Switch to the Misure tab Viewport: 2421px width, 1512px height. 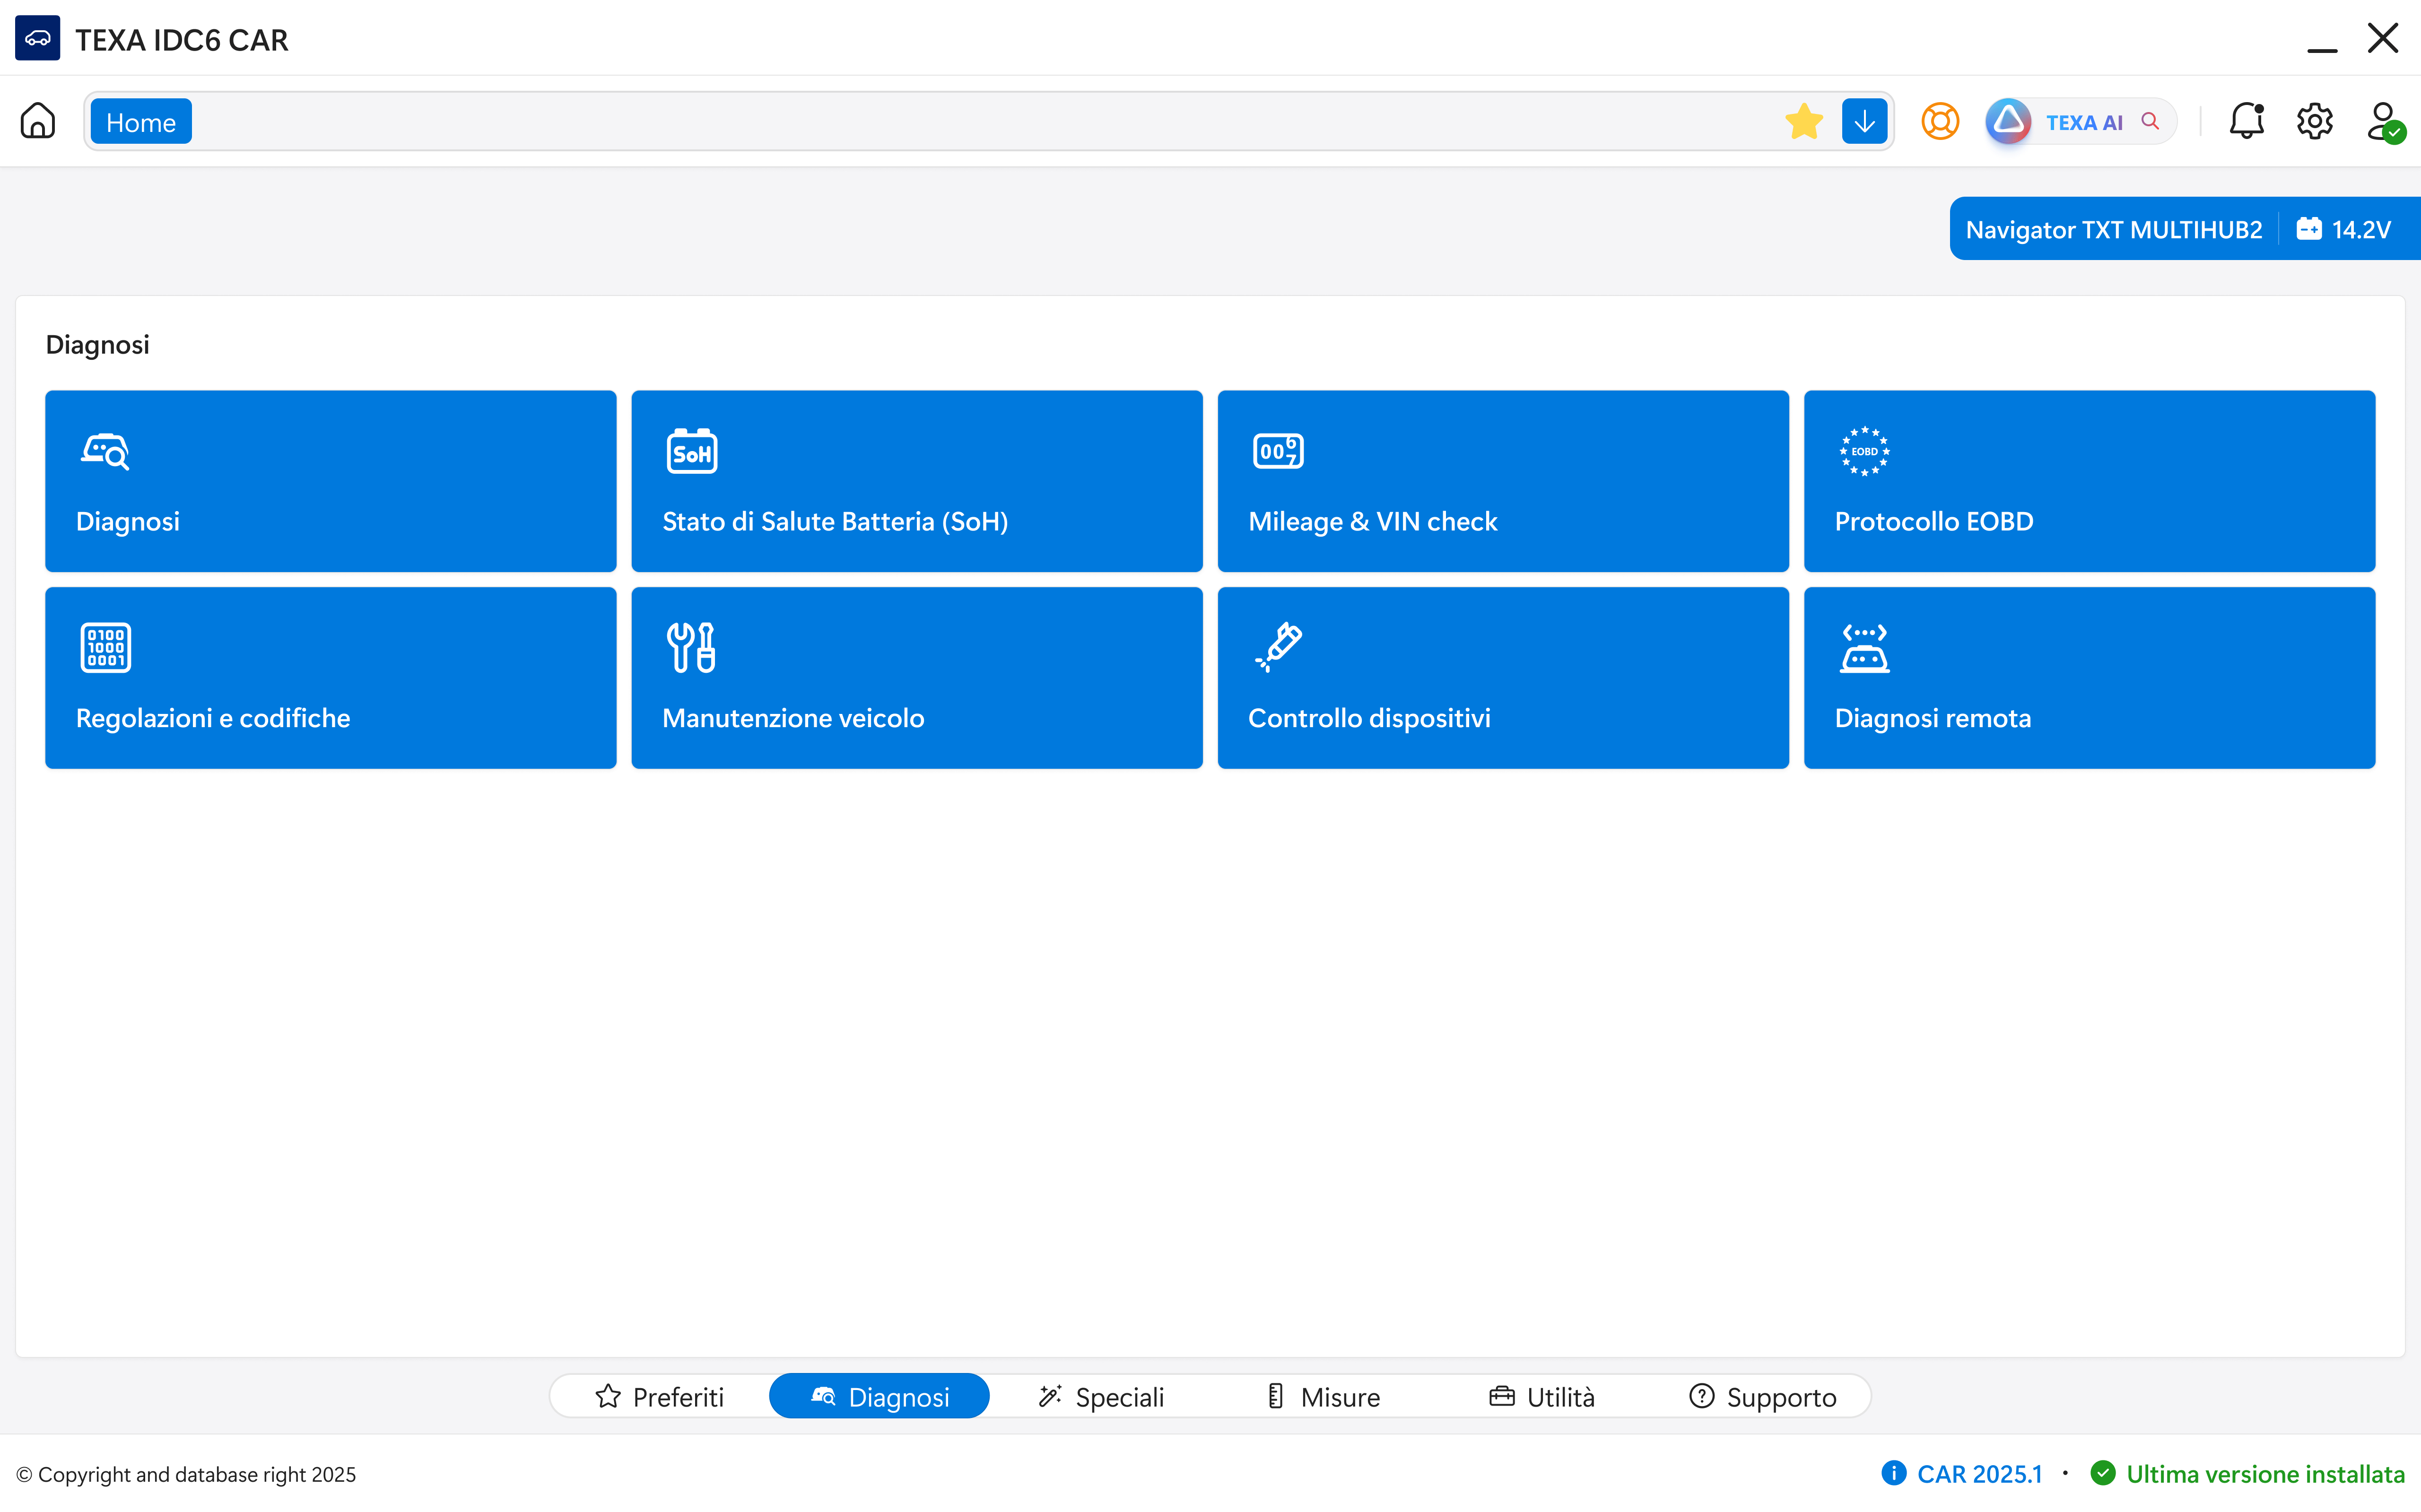point(1322,1396)
